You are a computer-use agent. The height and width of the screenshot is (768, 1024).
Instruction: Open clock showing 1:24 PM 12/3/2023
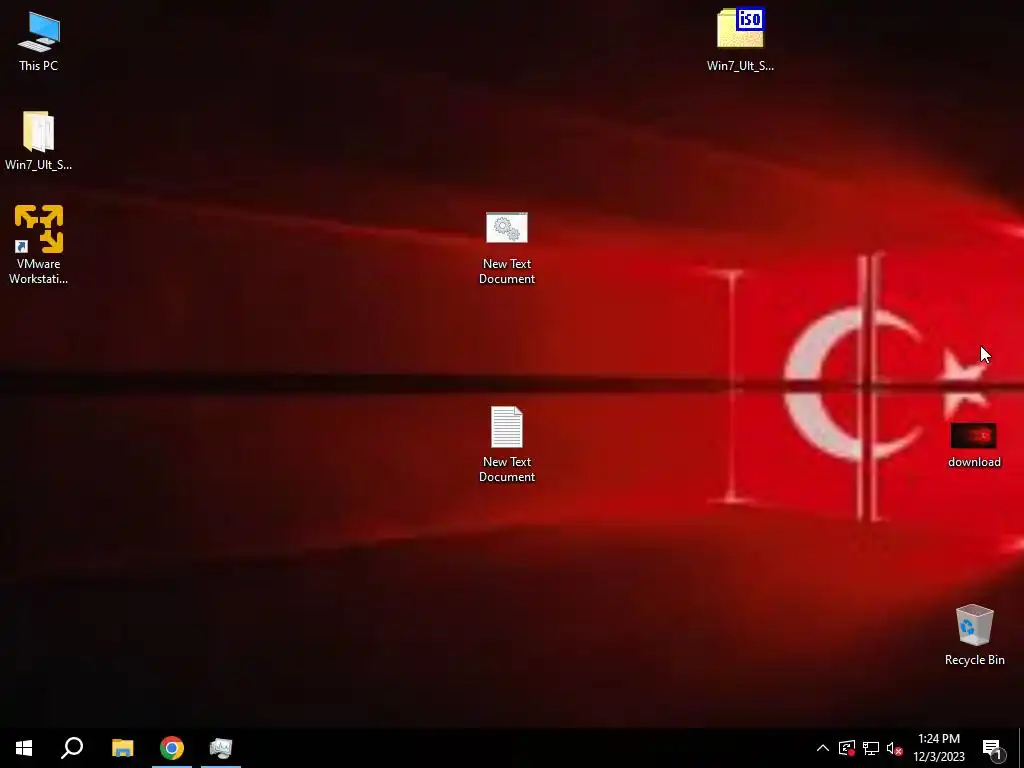click(938, 748)
